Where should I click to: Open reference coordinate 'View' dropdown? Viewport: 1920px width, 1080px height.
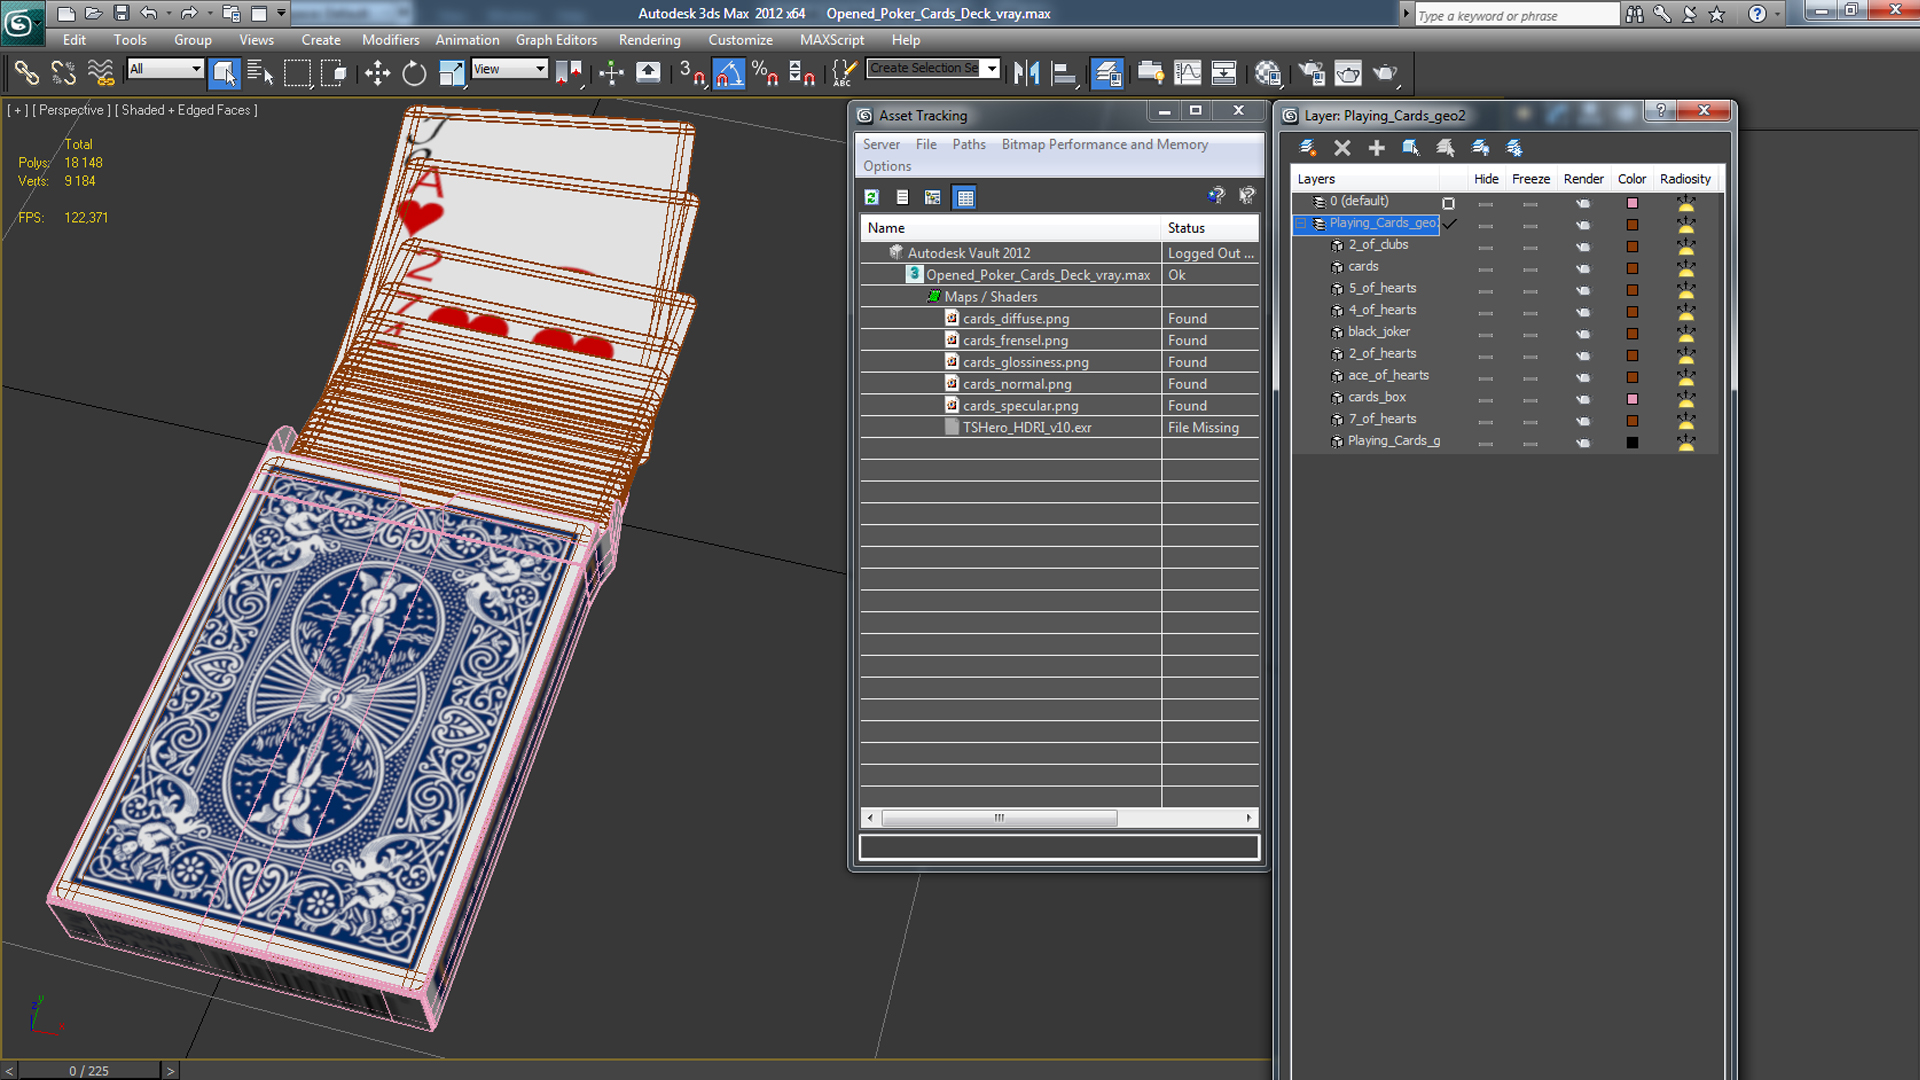pos(509,68)
